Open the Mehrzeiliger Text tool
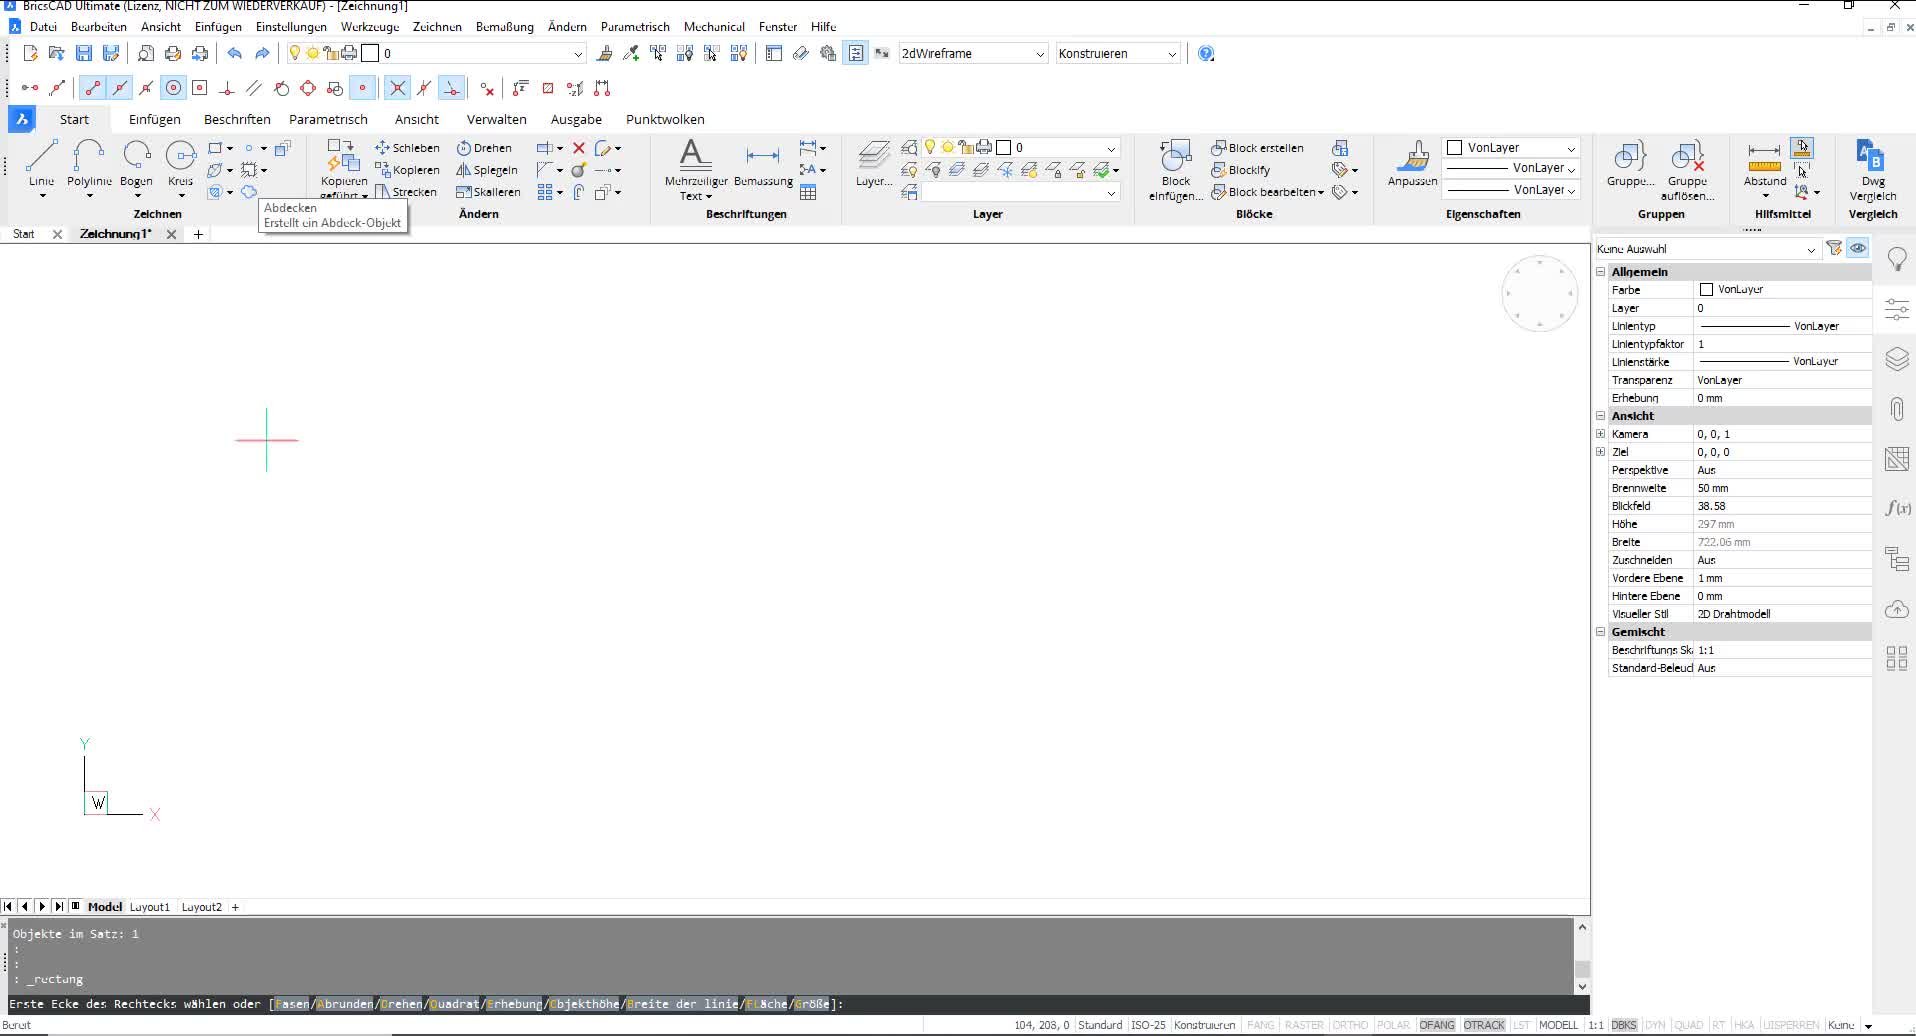Screen dimensions: 1916x1036 pos(696,168)
